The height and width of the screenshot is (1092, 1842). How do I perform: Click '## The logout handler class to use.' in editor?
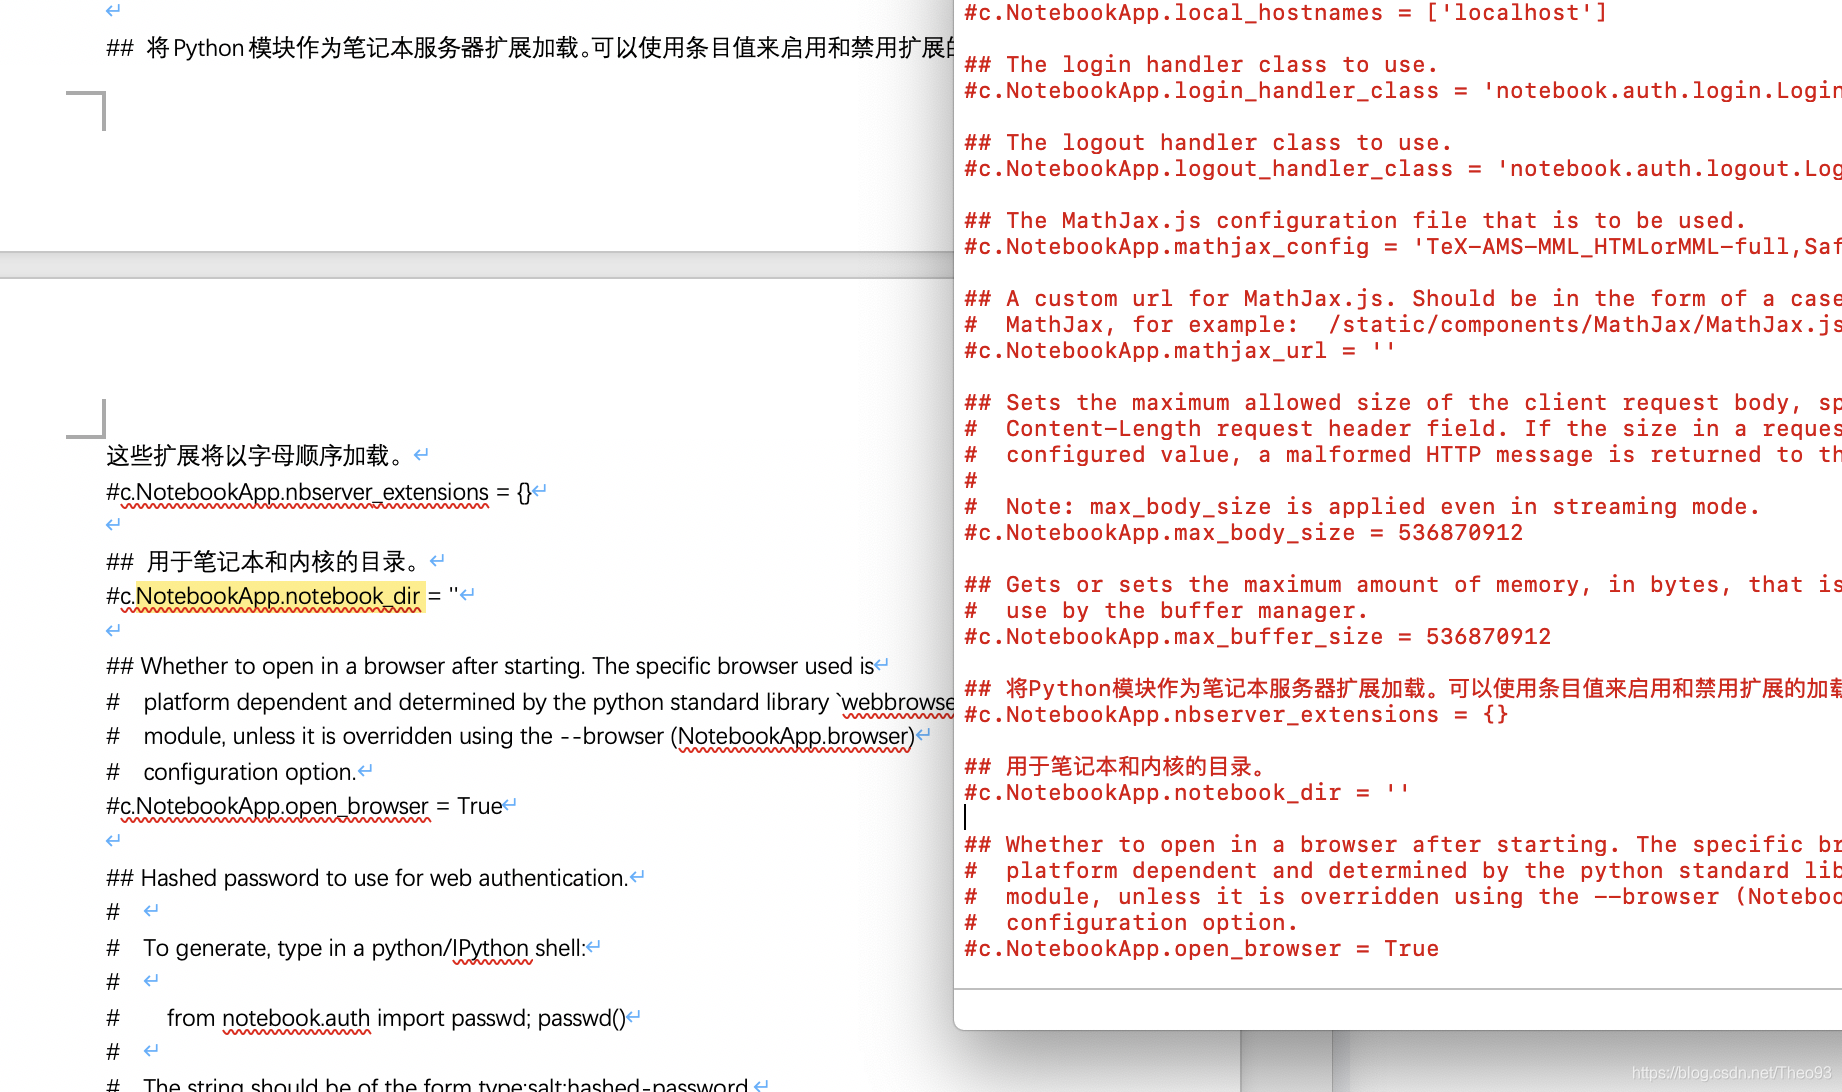point(1208,143)
